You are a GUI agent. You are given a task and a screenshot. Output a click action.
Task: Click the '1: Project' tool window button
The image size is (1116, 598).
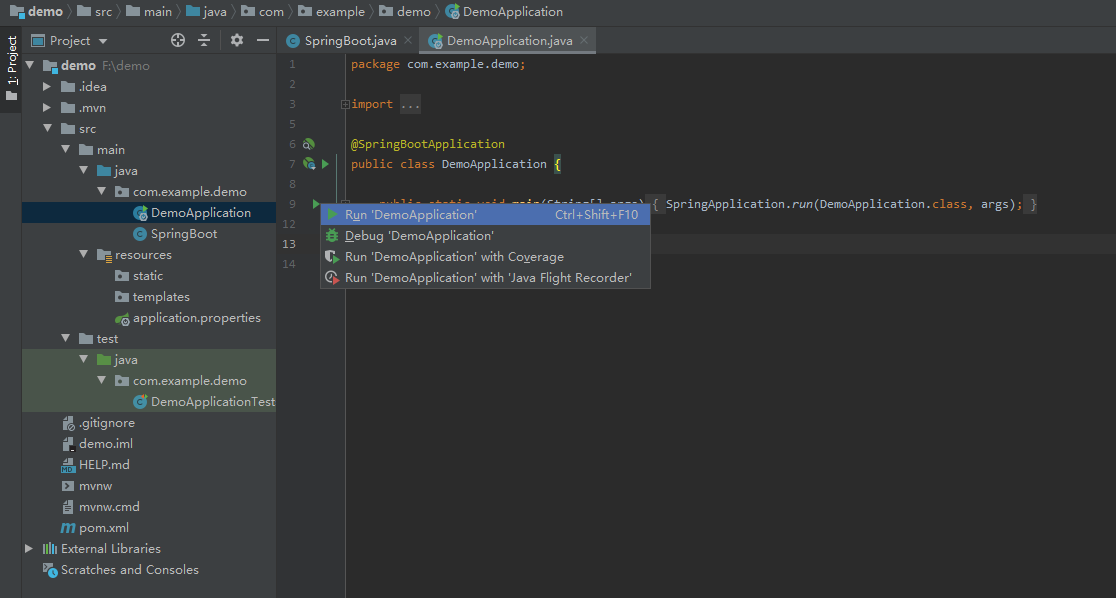click(11, 68)
